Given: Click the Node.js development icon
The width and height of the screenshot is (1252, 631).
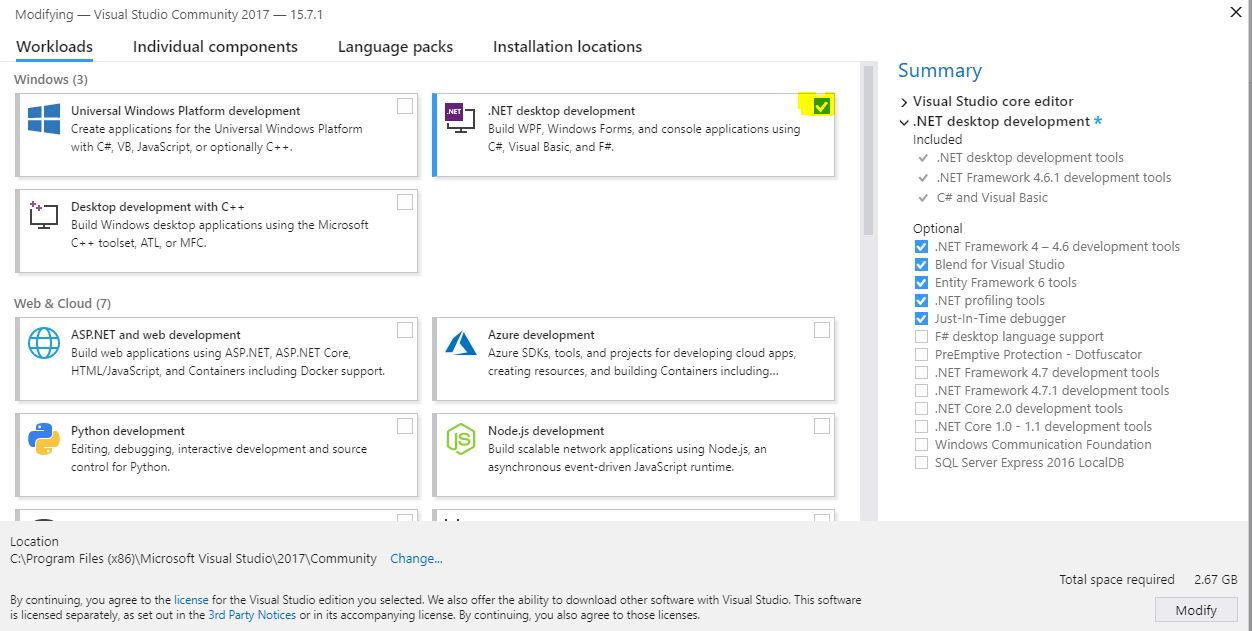Looking at the screenshot, I should pos(460,440).
